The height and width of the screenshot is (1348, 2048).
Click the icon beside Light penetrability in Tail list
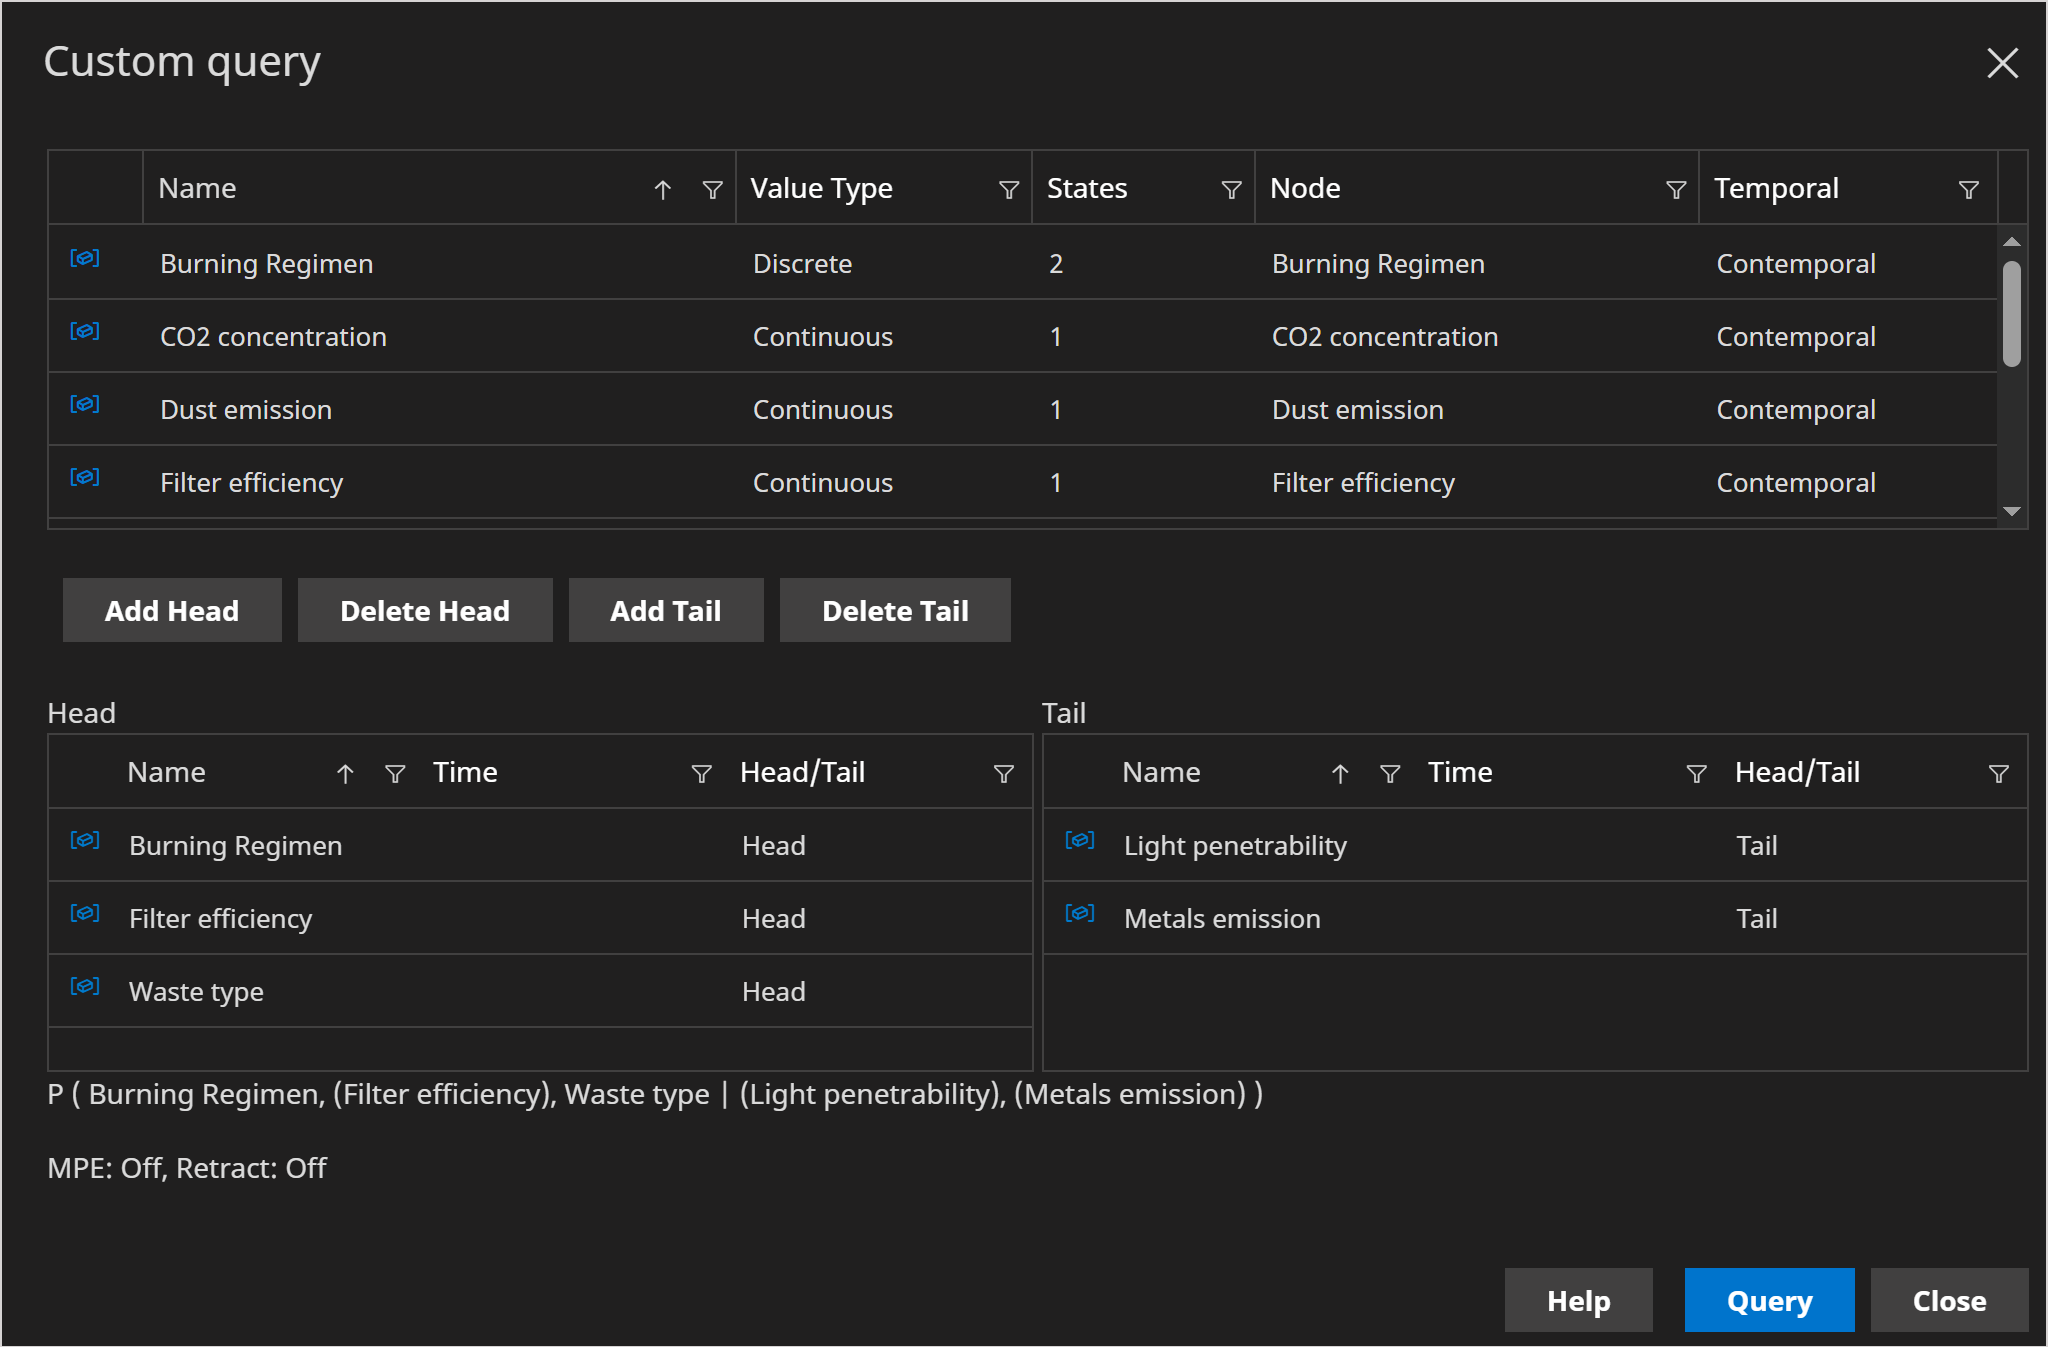(x=1080, y=841)
